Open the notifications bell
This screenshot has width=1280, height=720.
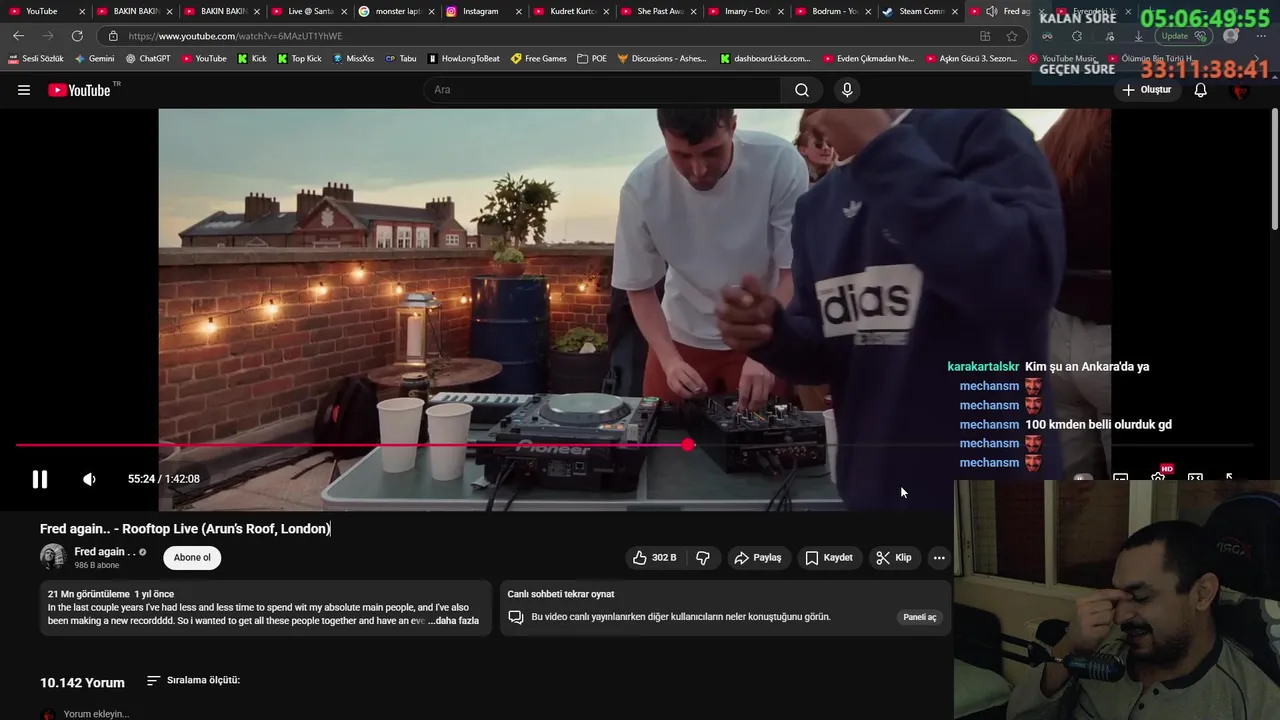coord(1201,90)
